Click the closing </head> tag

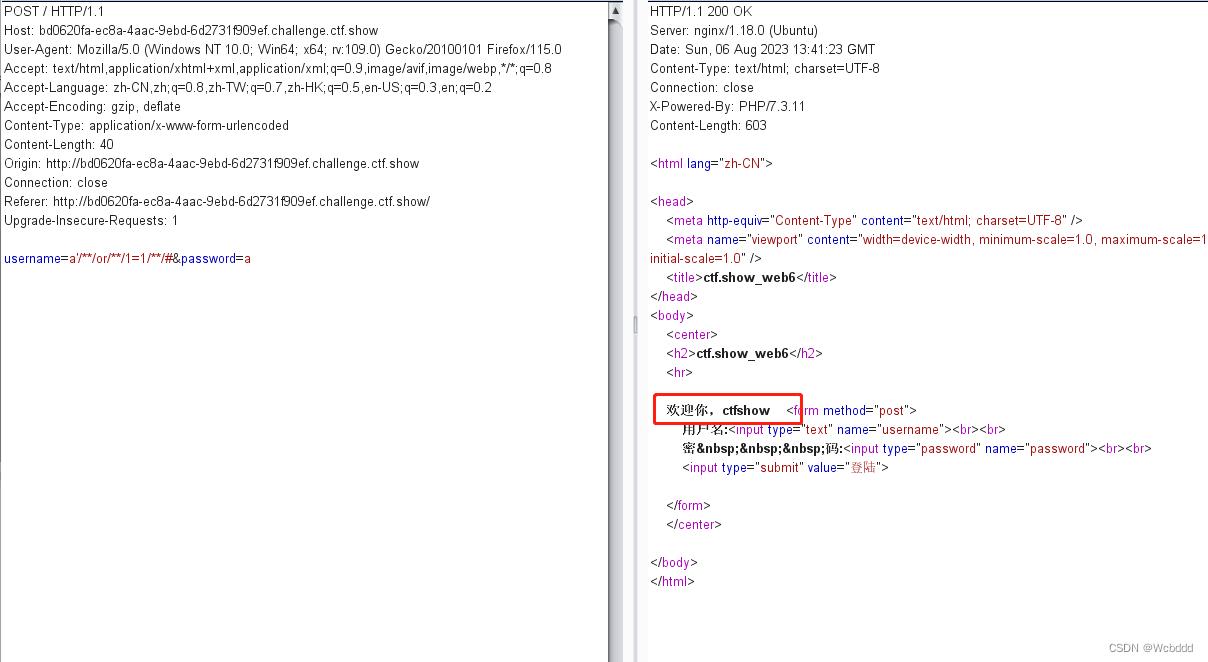tap(674, 296)
